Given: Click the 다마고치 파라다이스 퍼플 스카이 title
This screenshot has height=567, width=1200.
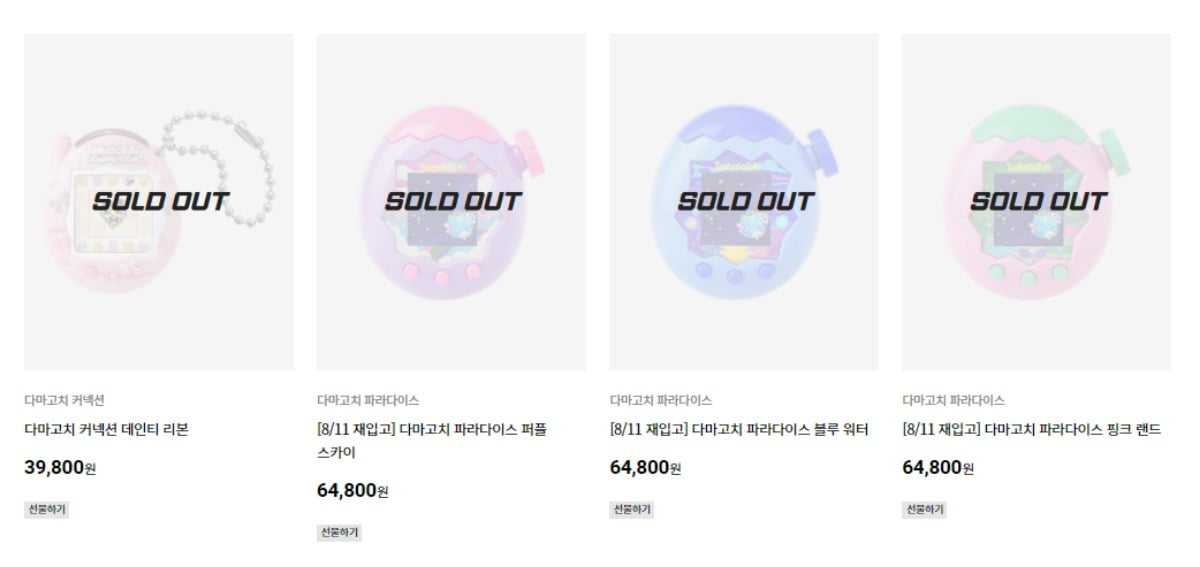Looking at the screenshot, I should 432,440.
